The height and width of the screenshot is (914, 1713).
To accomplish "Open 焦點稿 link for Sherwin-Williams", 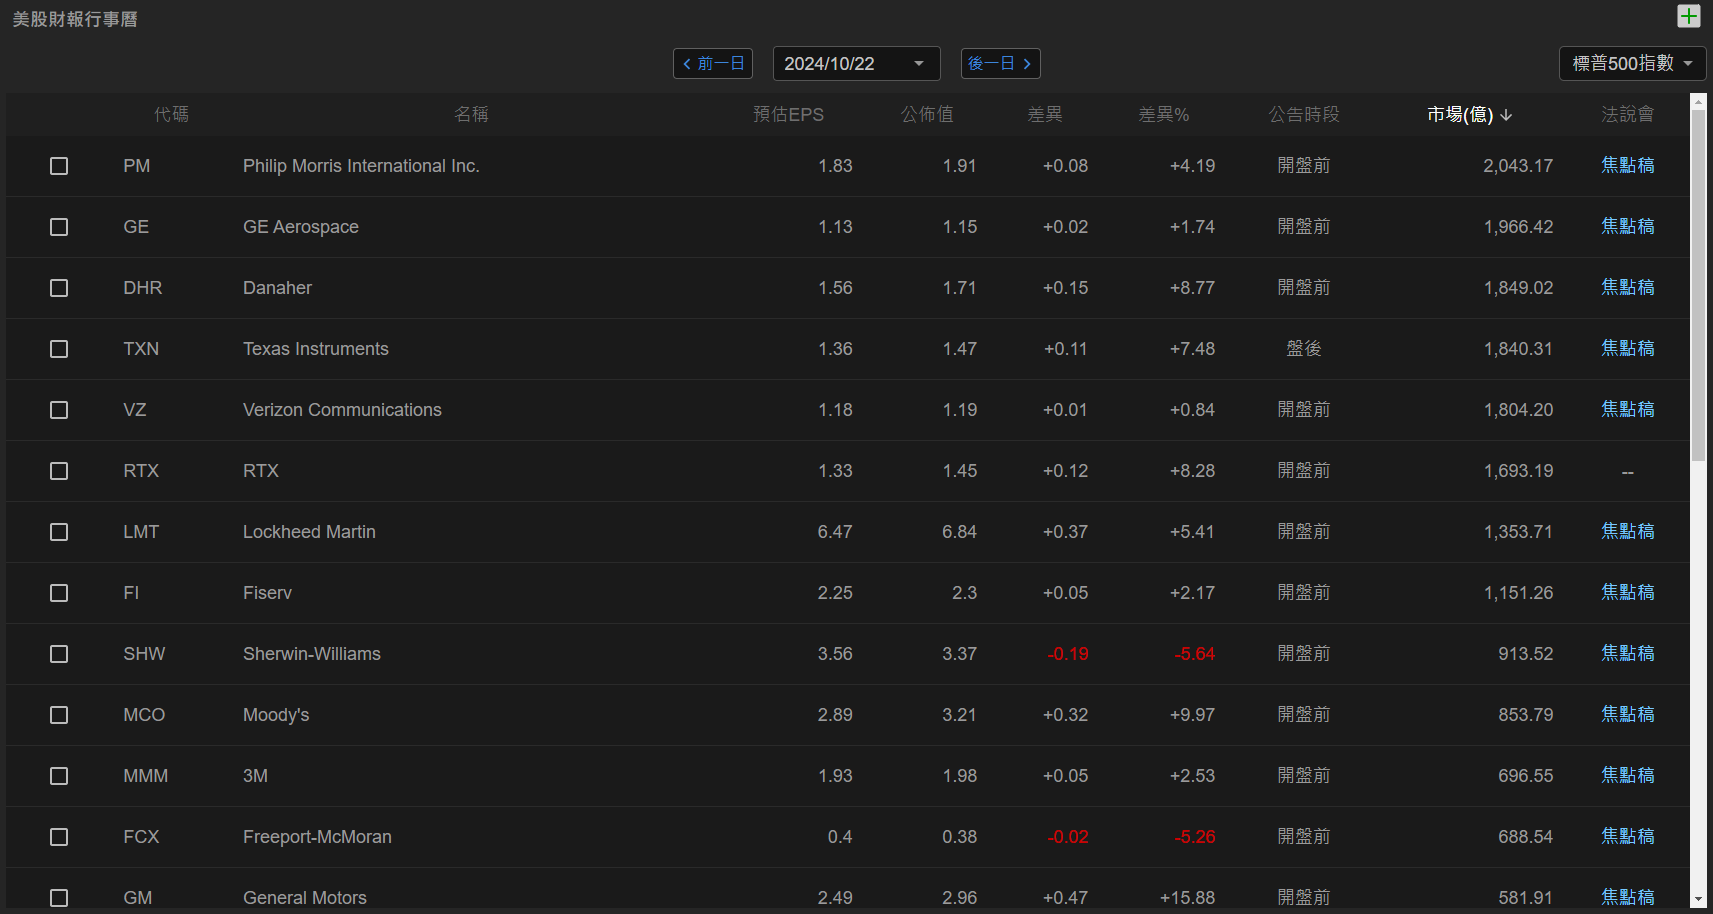I will 1627,654.
